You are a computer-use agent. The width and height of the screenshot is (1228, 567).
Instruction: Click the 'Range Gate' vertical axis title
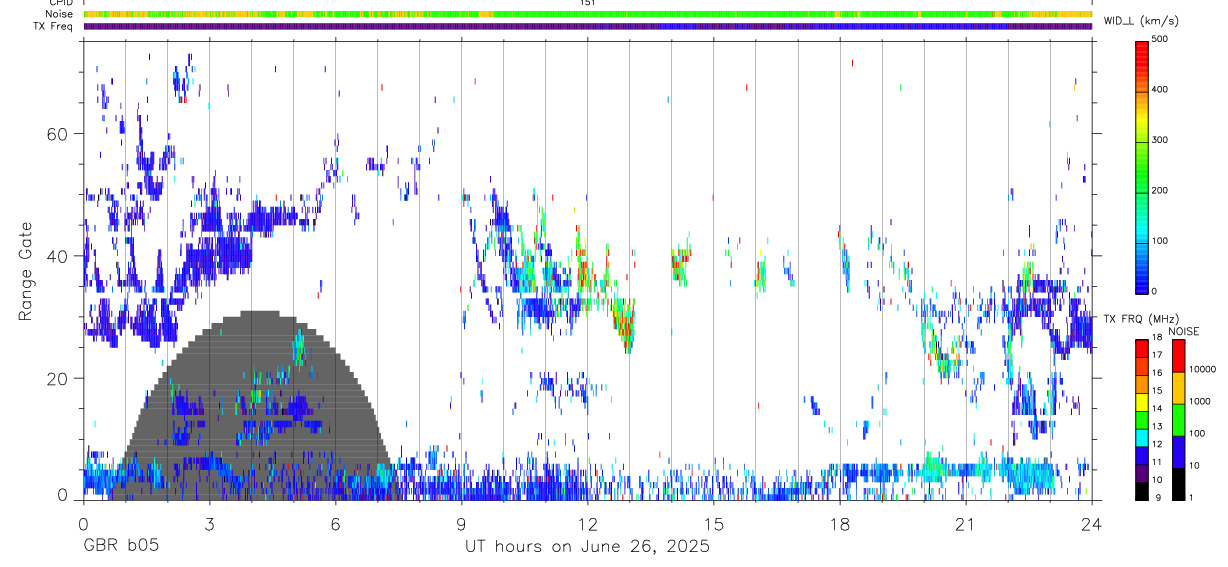[x=26, y=271]
